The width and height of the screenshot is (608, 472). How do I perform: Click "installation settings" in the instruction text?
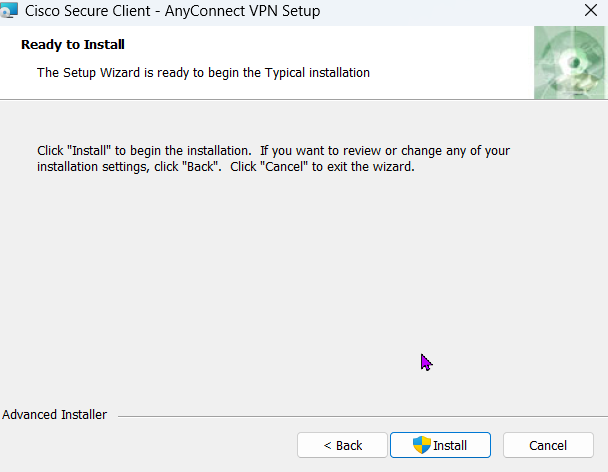[x=88, y=167]
